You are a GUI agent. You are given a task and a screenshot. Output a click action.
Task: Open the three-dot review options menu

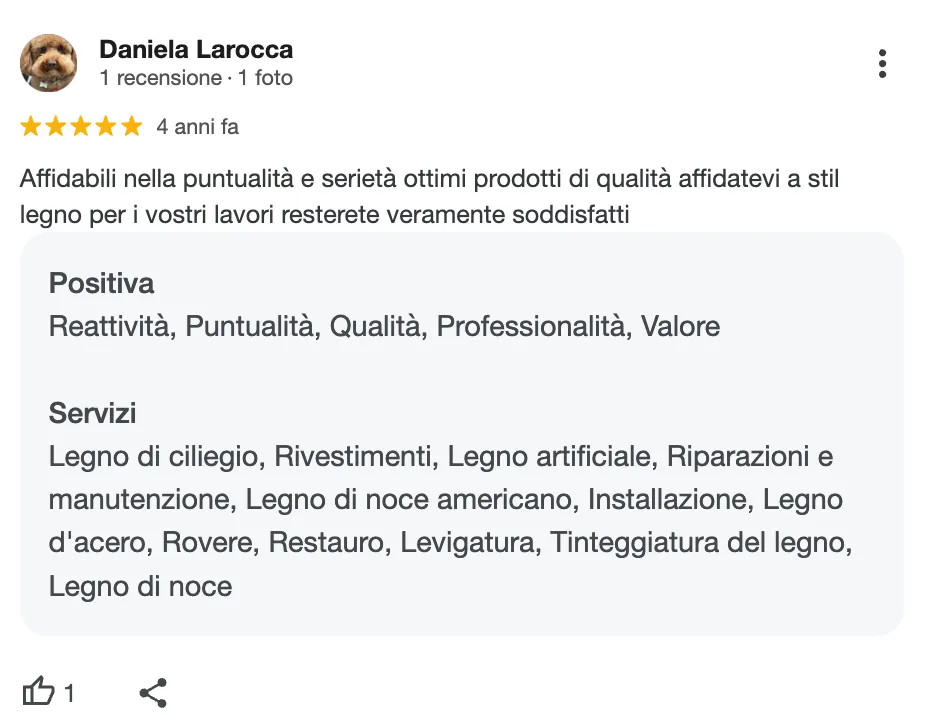882,63
